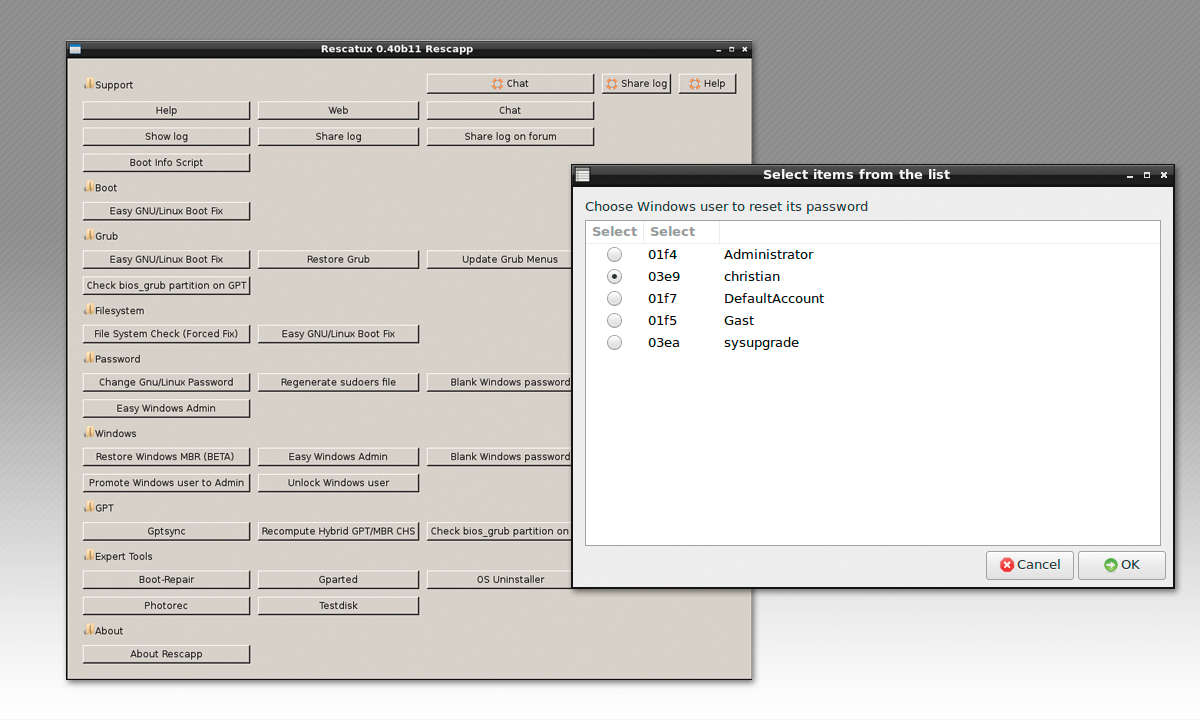This screenshot has height=720, width=1200.
Task: Select the christian user radio button
Action: [x=614, y=277]
